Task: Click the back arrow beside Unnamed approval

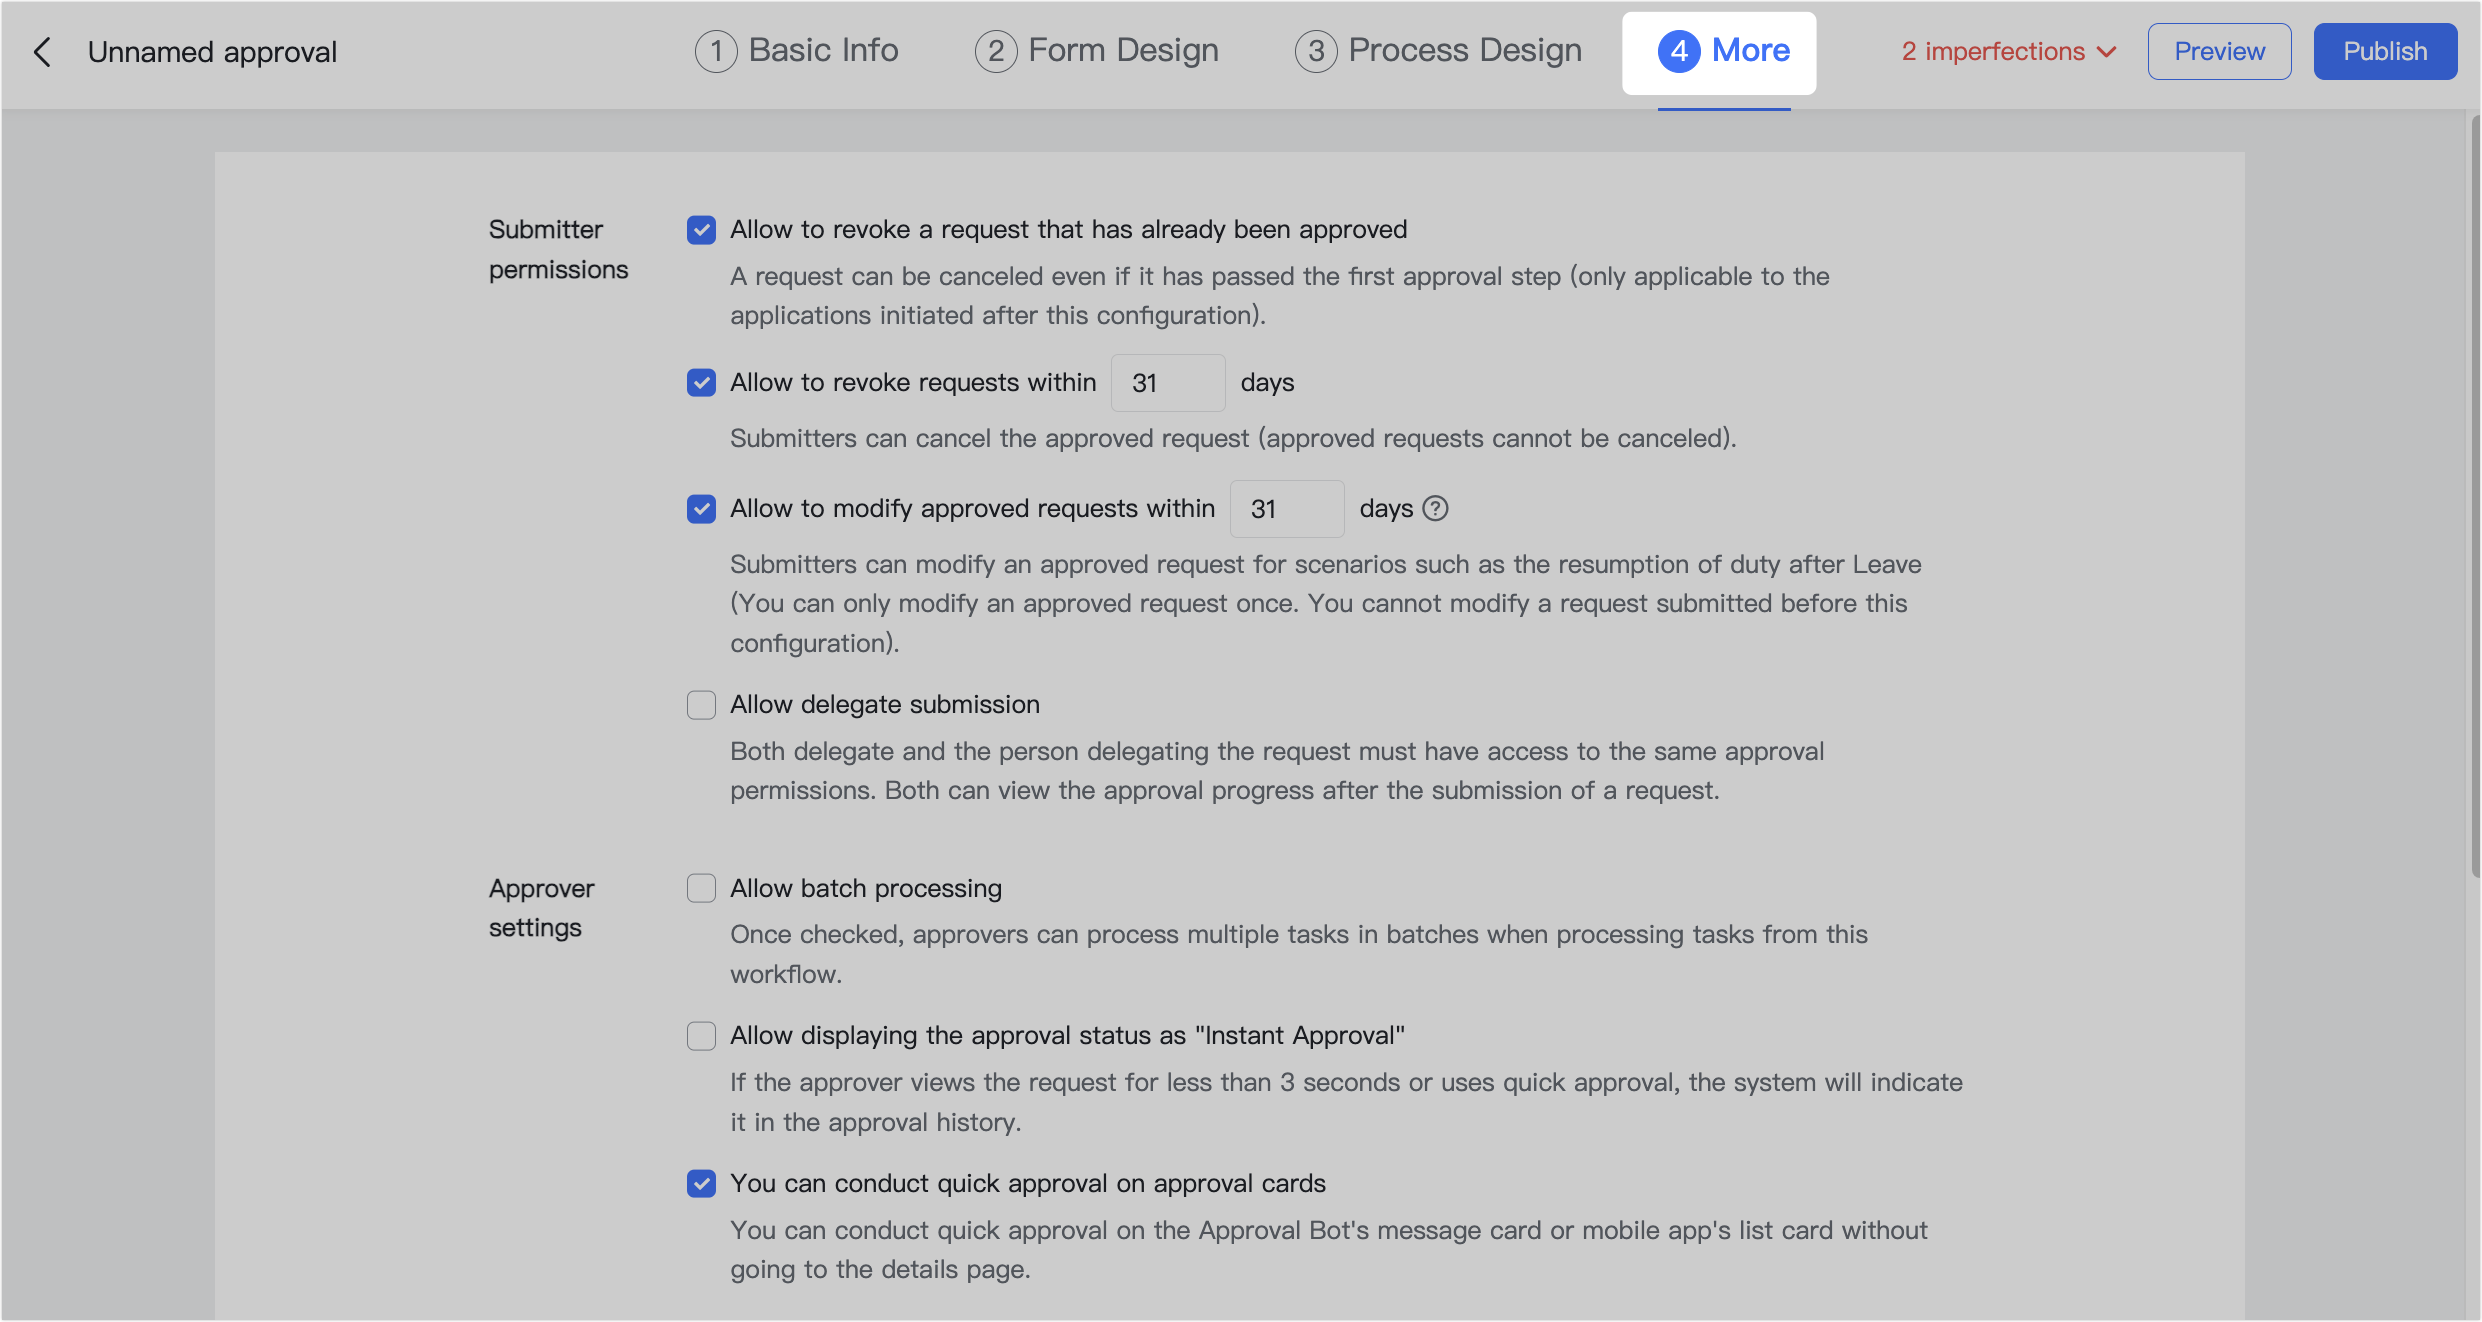Action: (x=43, y=51)
